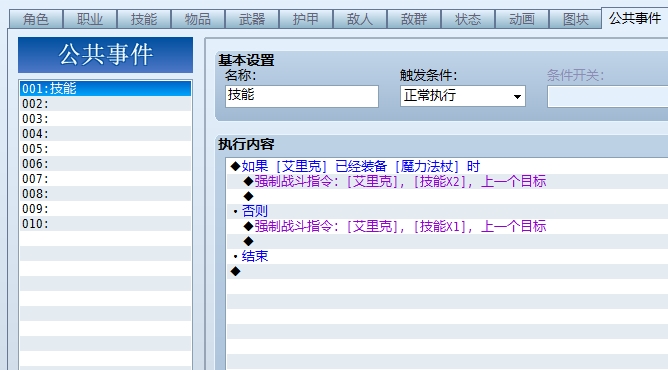The image size is (668, 370).
Task: Select the 公共事件 tab
Action: tap(635, 18)
